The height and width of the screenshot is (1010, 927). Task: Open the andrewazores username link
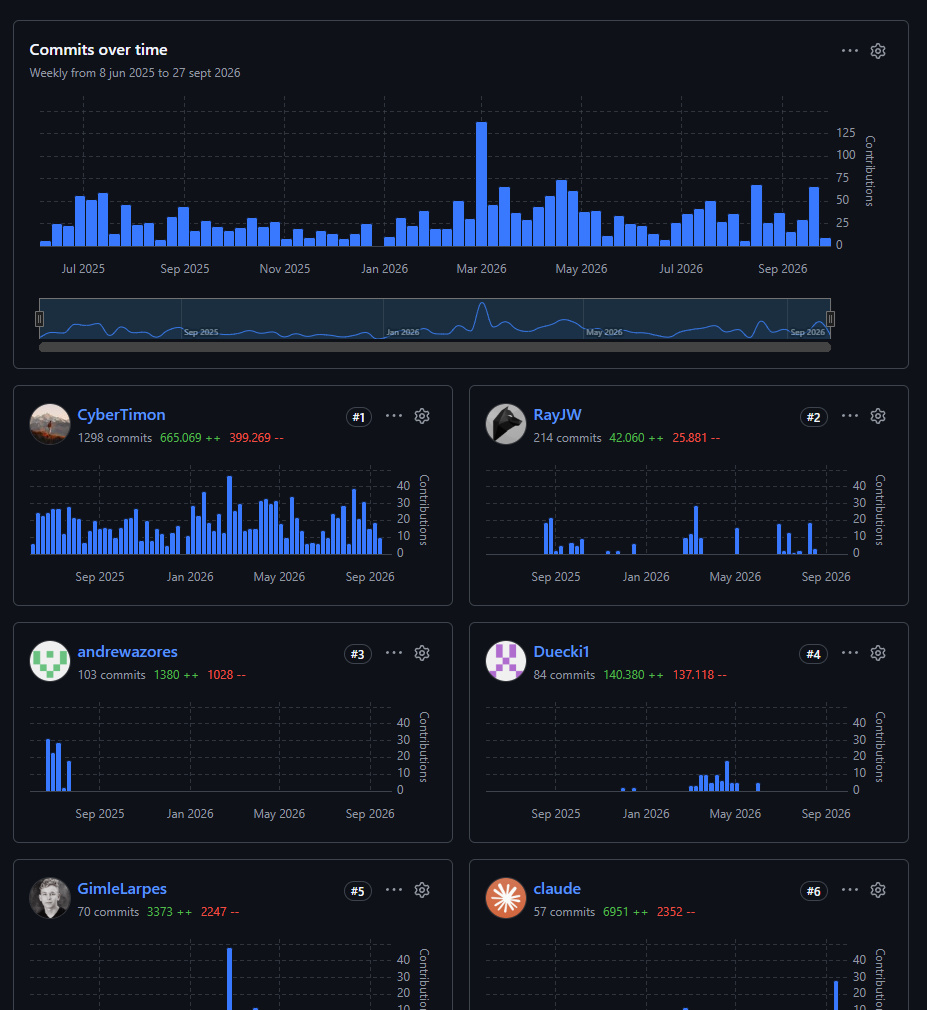(x=128, y=652)
